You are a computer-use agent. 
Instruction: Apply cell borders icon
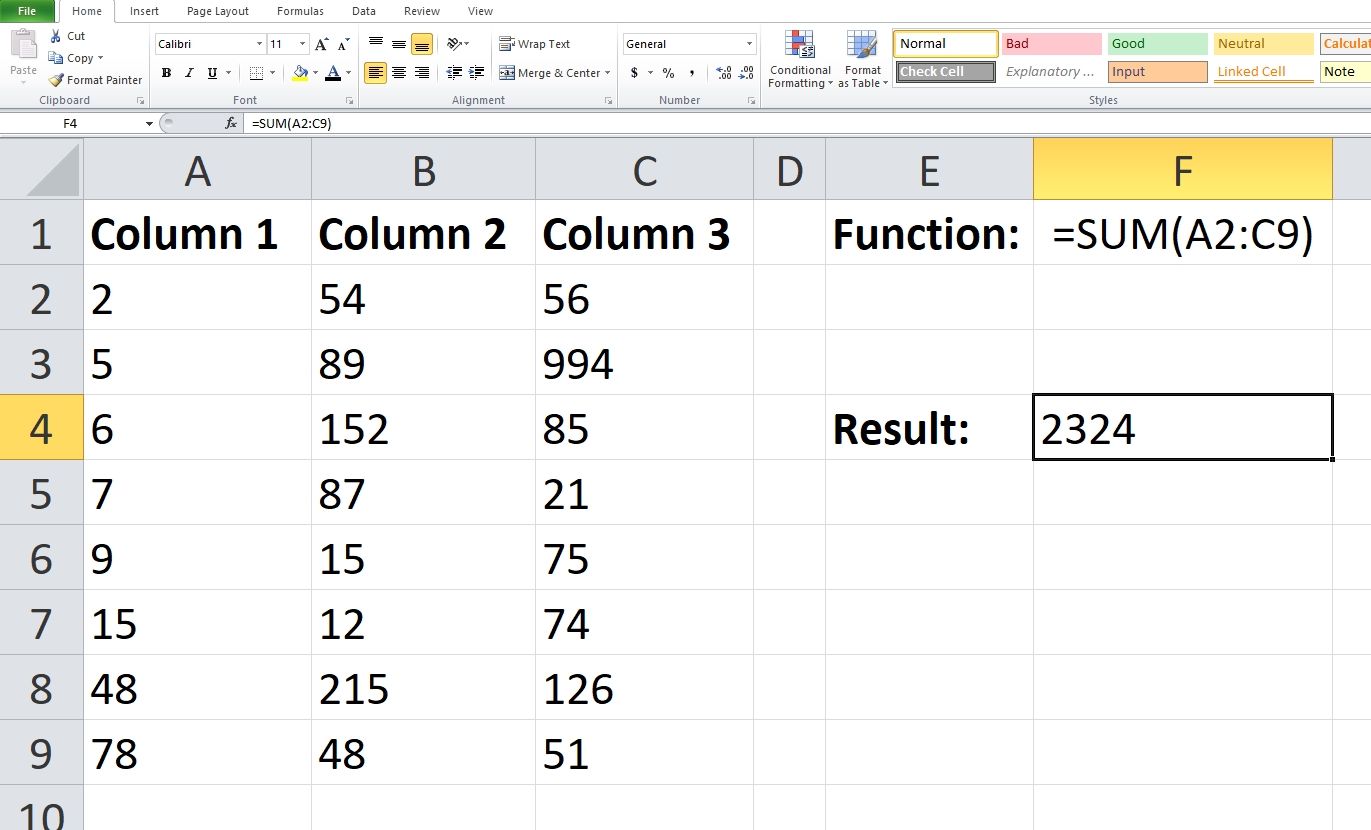(x=256, y=73)
